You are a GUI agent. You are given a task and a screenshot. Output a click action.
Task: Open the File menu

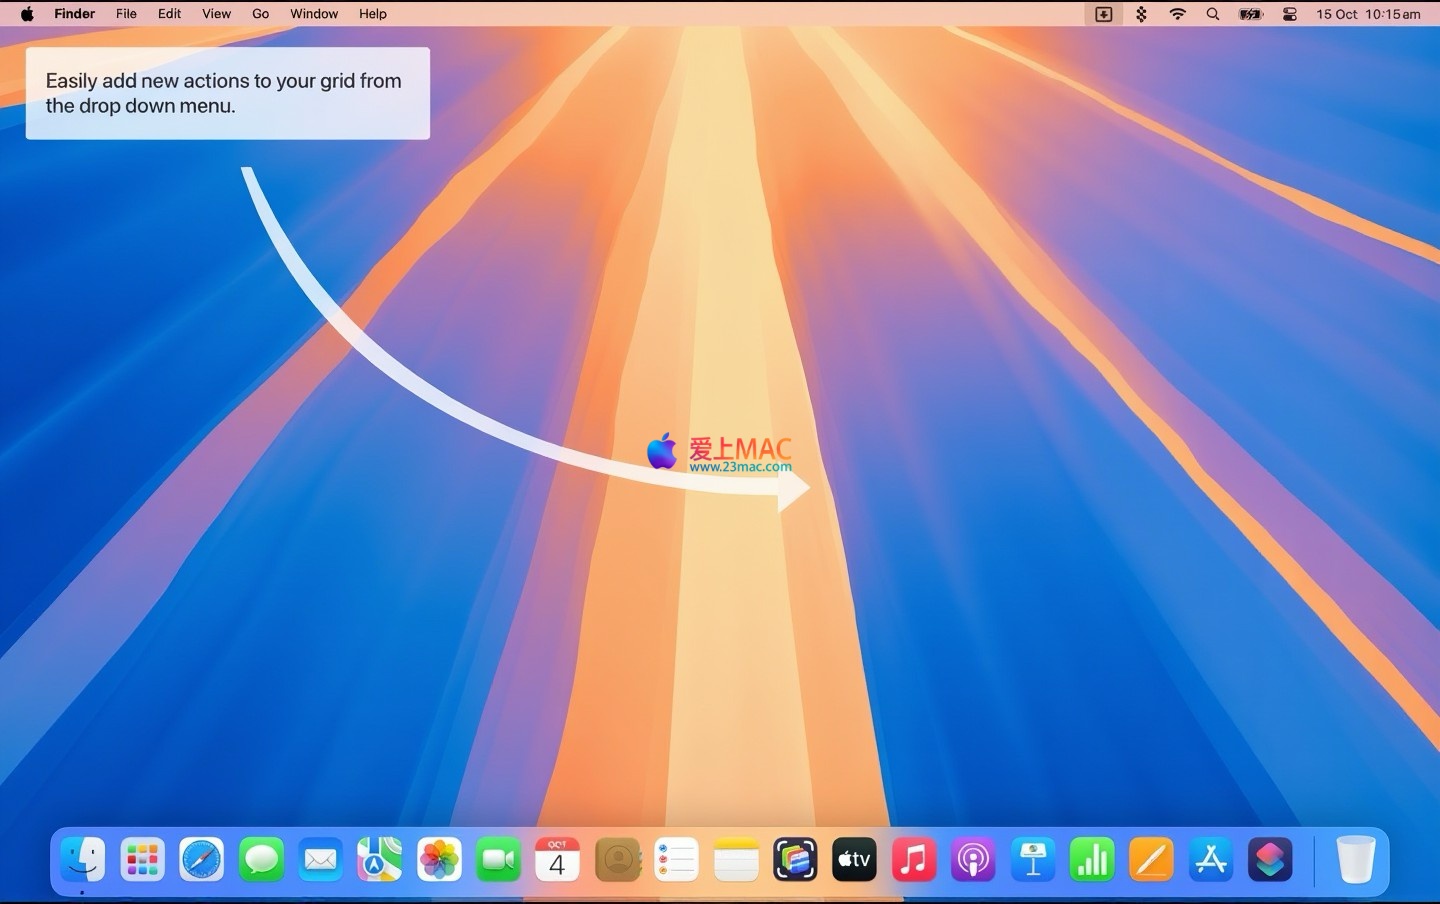tap(126, 14)
